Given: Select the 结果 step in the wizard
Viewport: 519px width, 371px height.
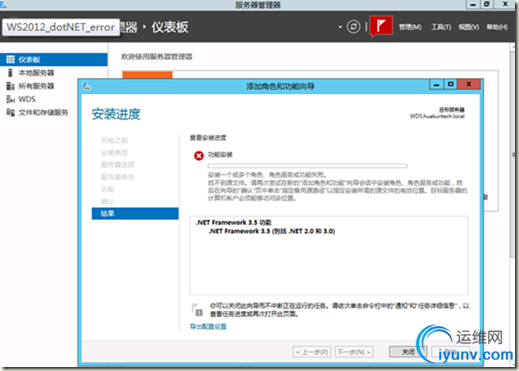Looking at the screenshot, I should coord(135,213).
